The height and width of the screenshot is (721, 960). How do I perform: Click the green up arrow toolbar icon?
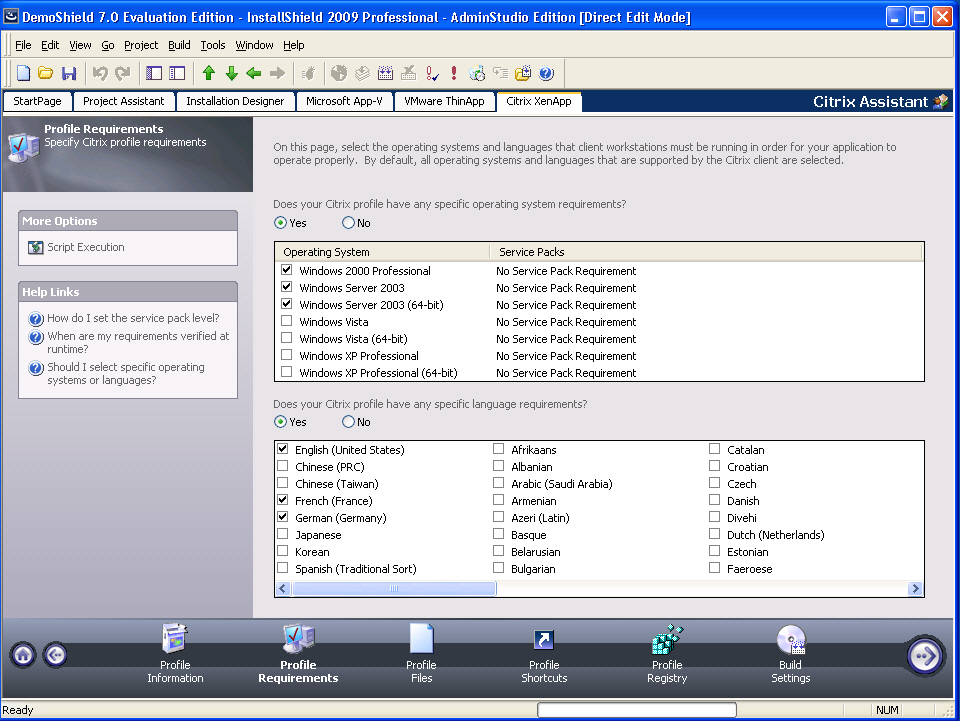209,73
